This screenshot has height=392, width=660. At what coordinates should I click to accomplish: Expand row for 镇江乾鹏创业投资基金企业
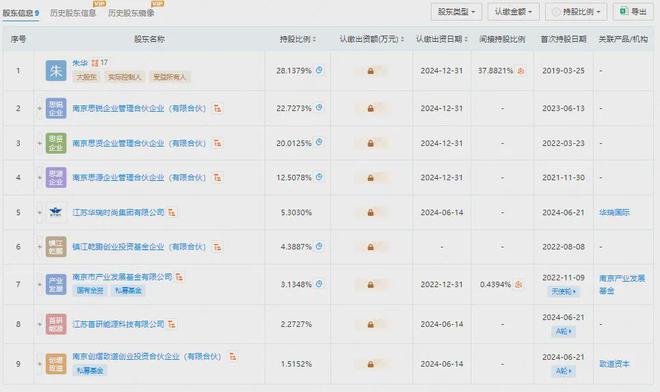[40, 247]
